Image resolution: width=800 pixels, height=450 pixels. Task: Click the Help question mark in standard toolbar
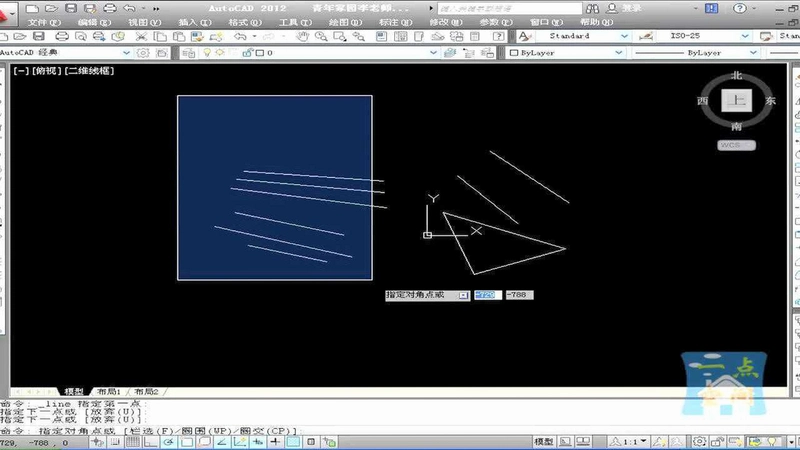point(499,36)
